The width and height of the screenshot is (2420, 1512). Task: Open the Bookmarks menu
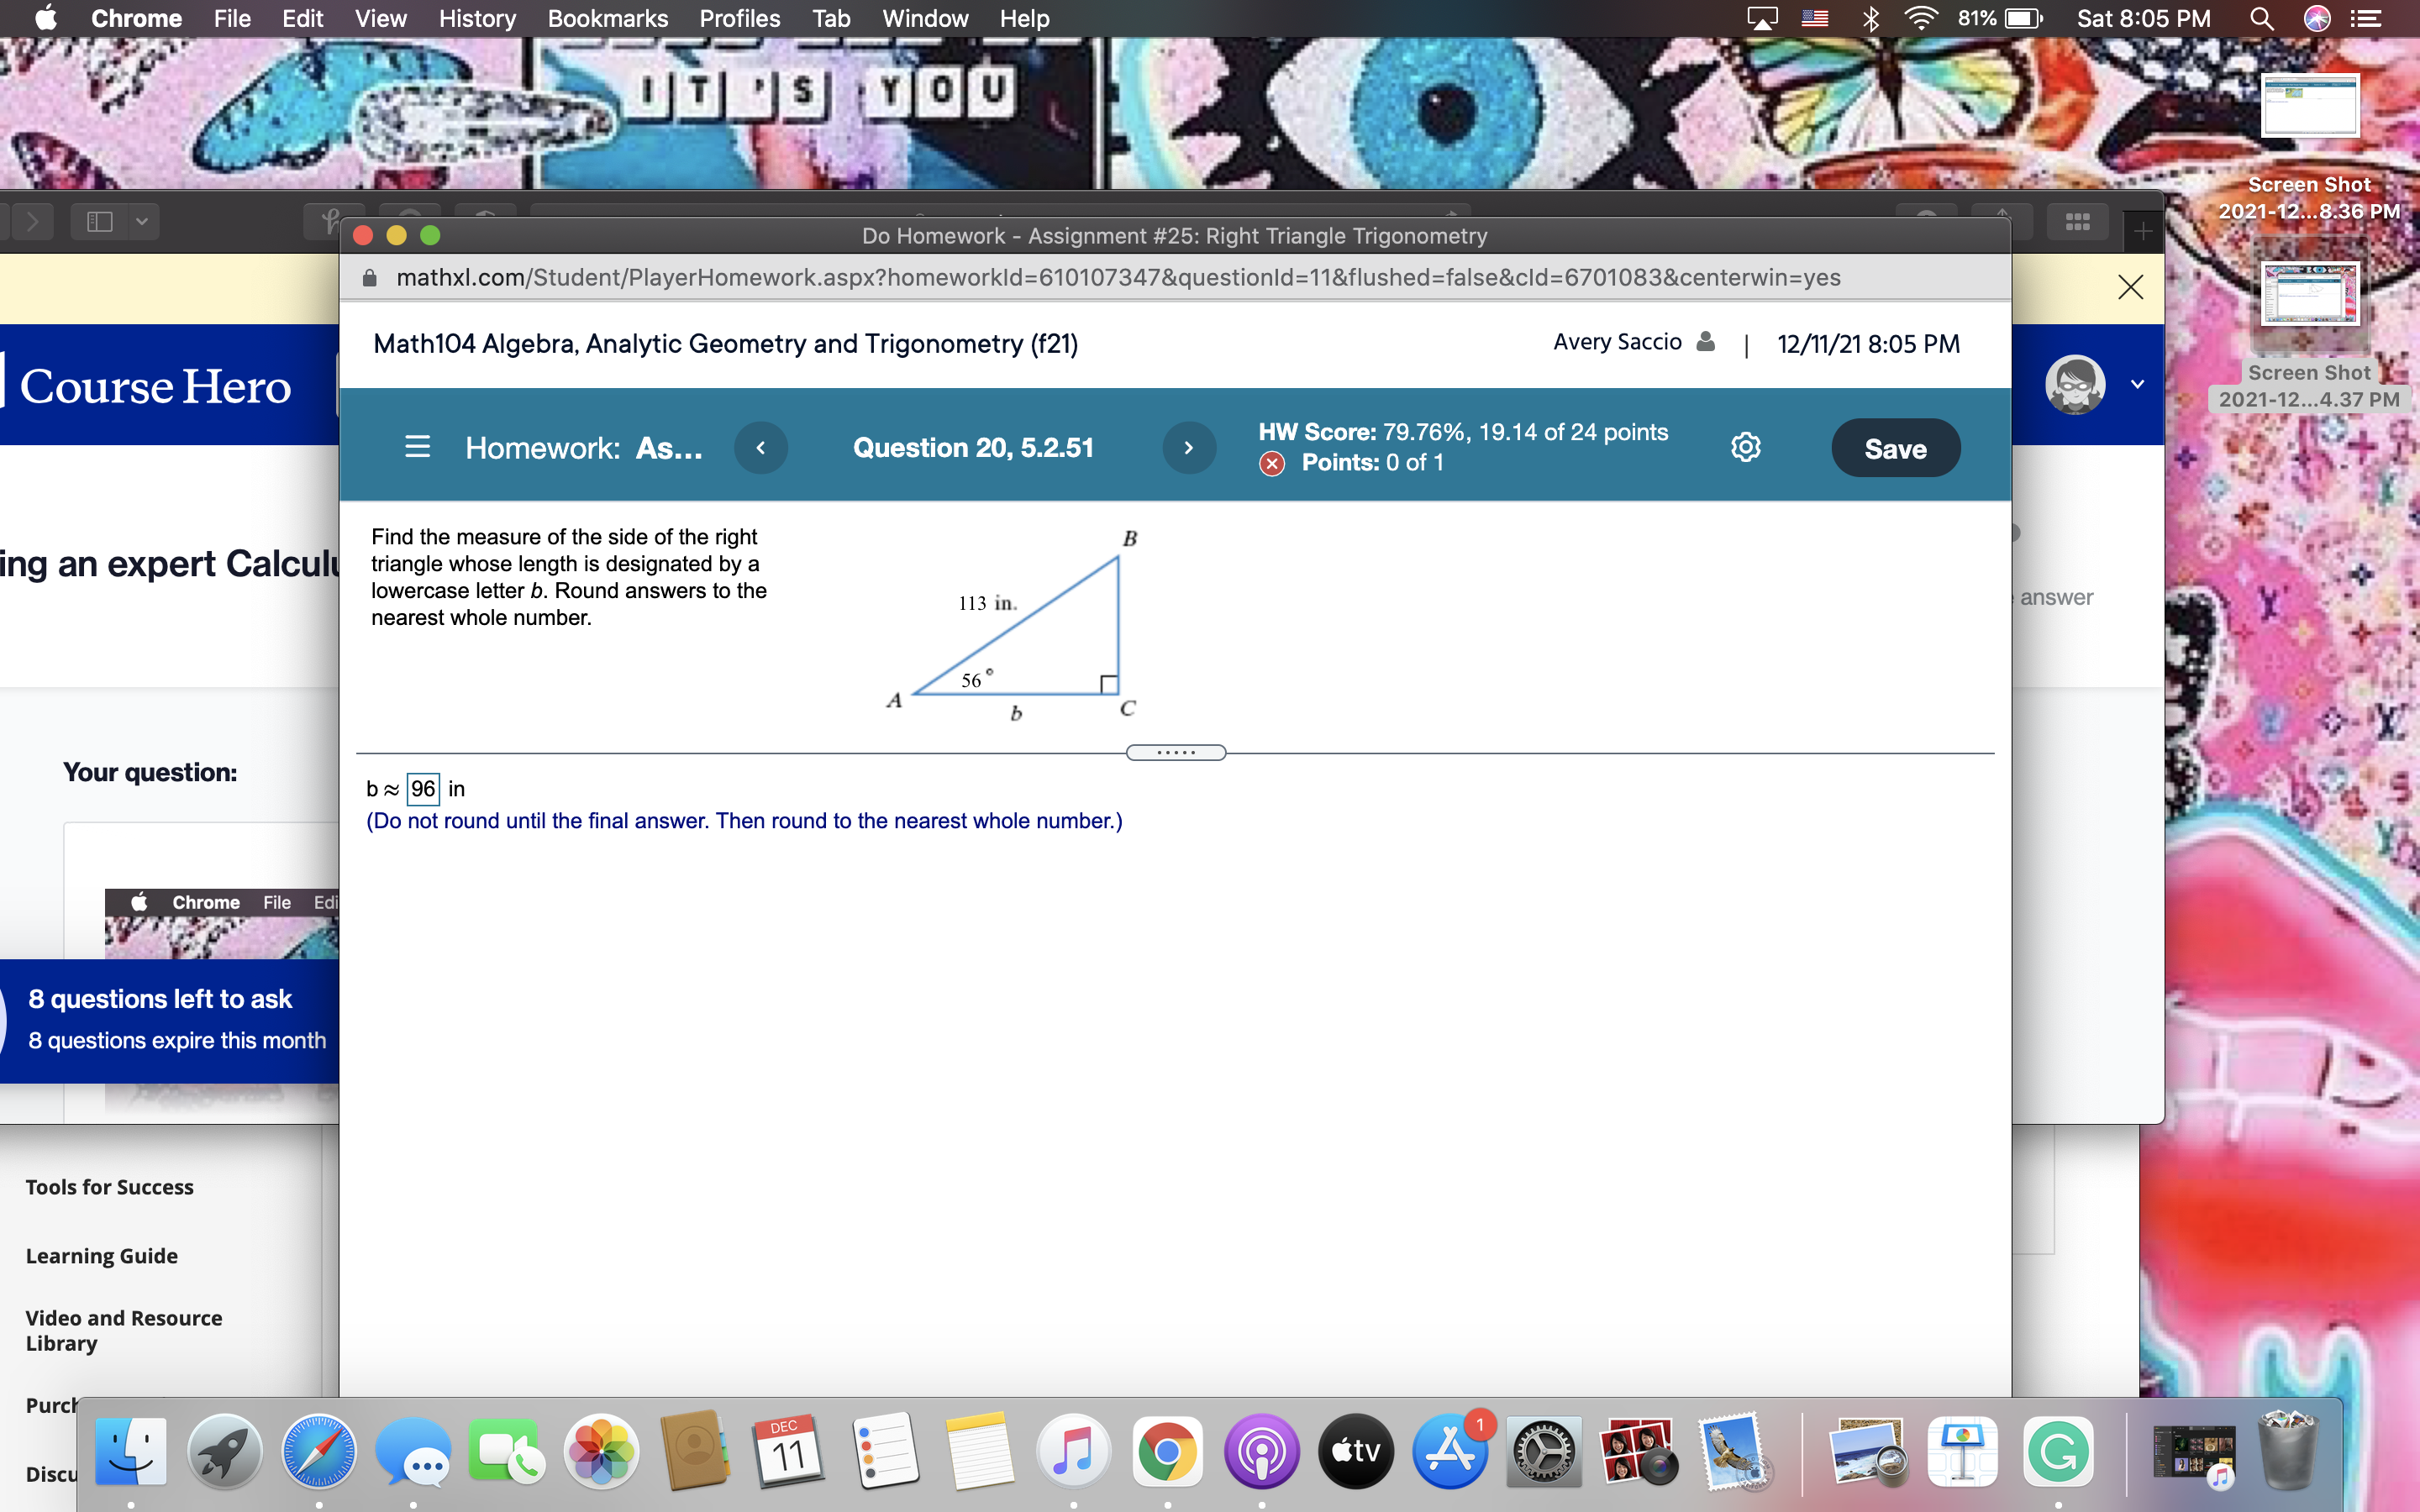[x=609, y=18]
